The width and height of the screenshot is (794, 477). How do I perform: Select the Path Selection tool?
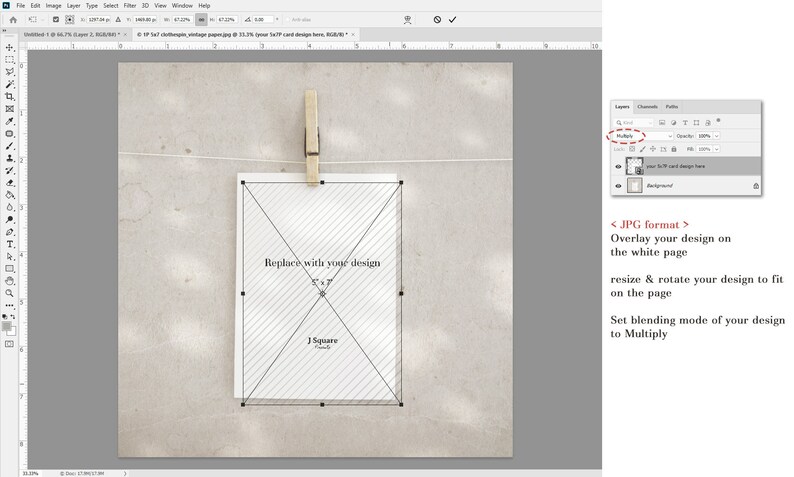tap(10, 257)
